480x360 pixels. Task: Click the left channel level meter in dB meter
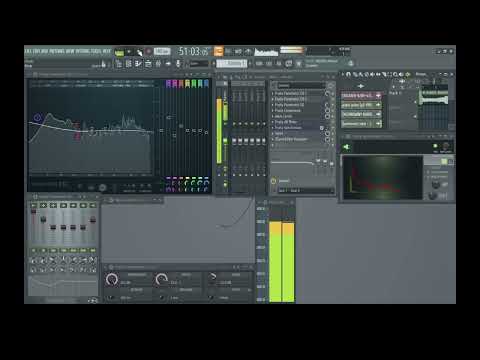coord(275,262)
